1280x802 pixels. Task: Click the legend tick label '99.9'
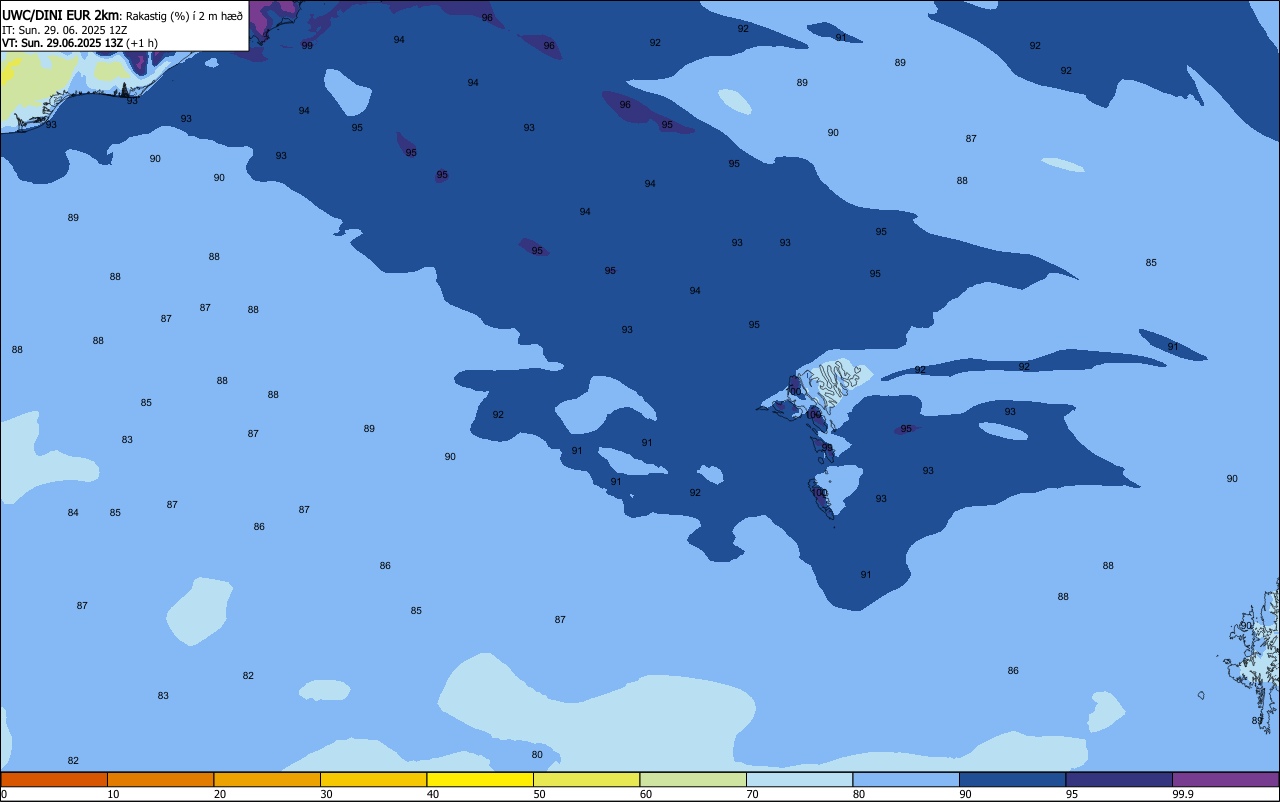pyautogui.click(x=1182, y=794)
